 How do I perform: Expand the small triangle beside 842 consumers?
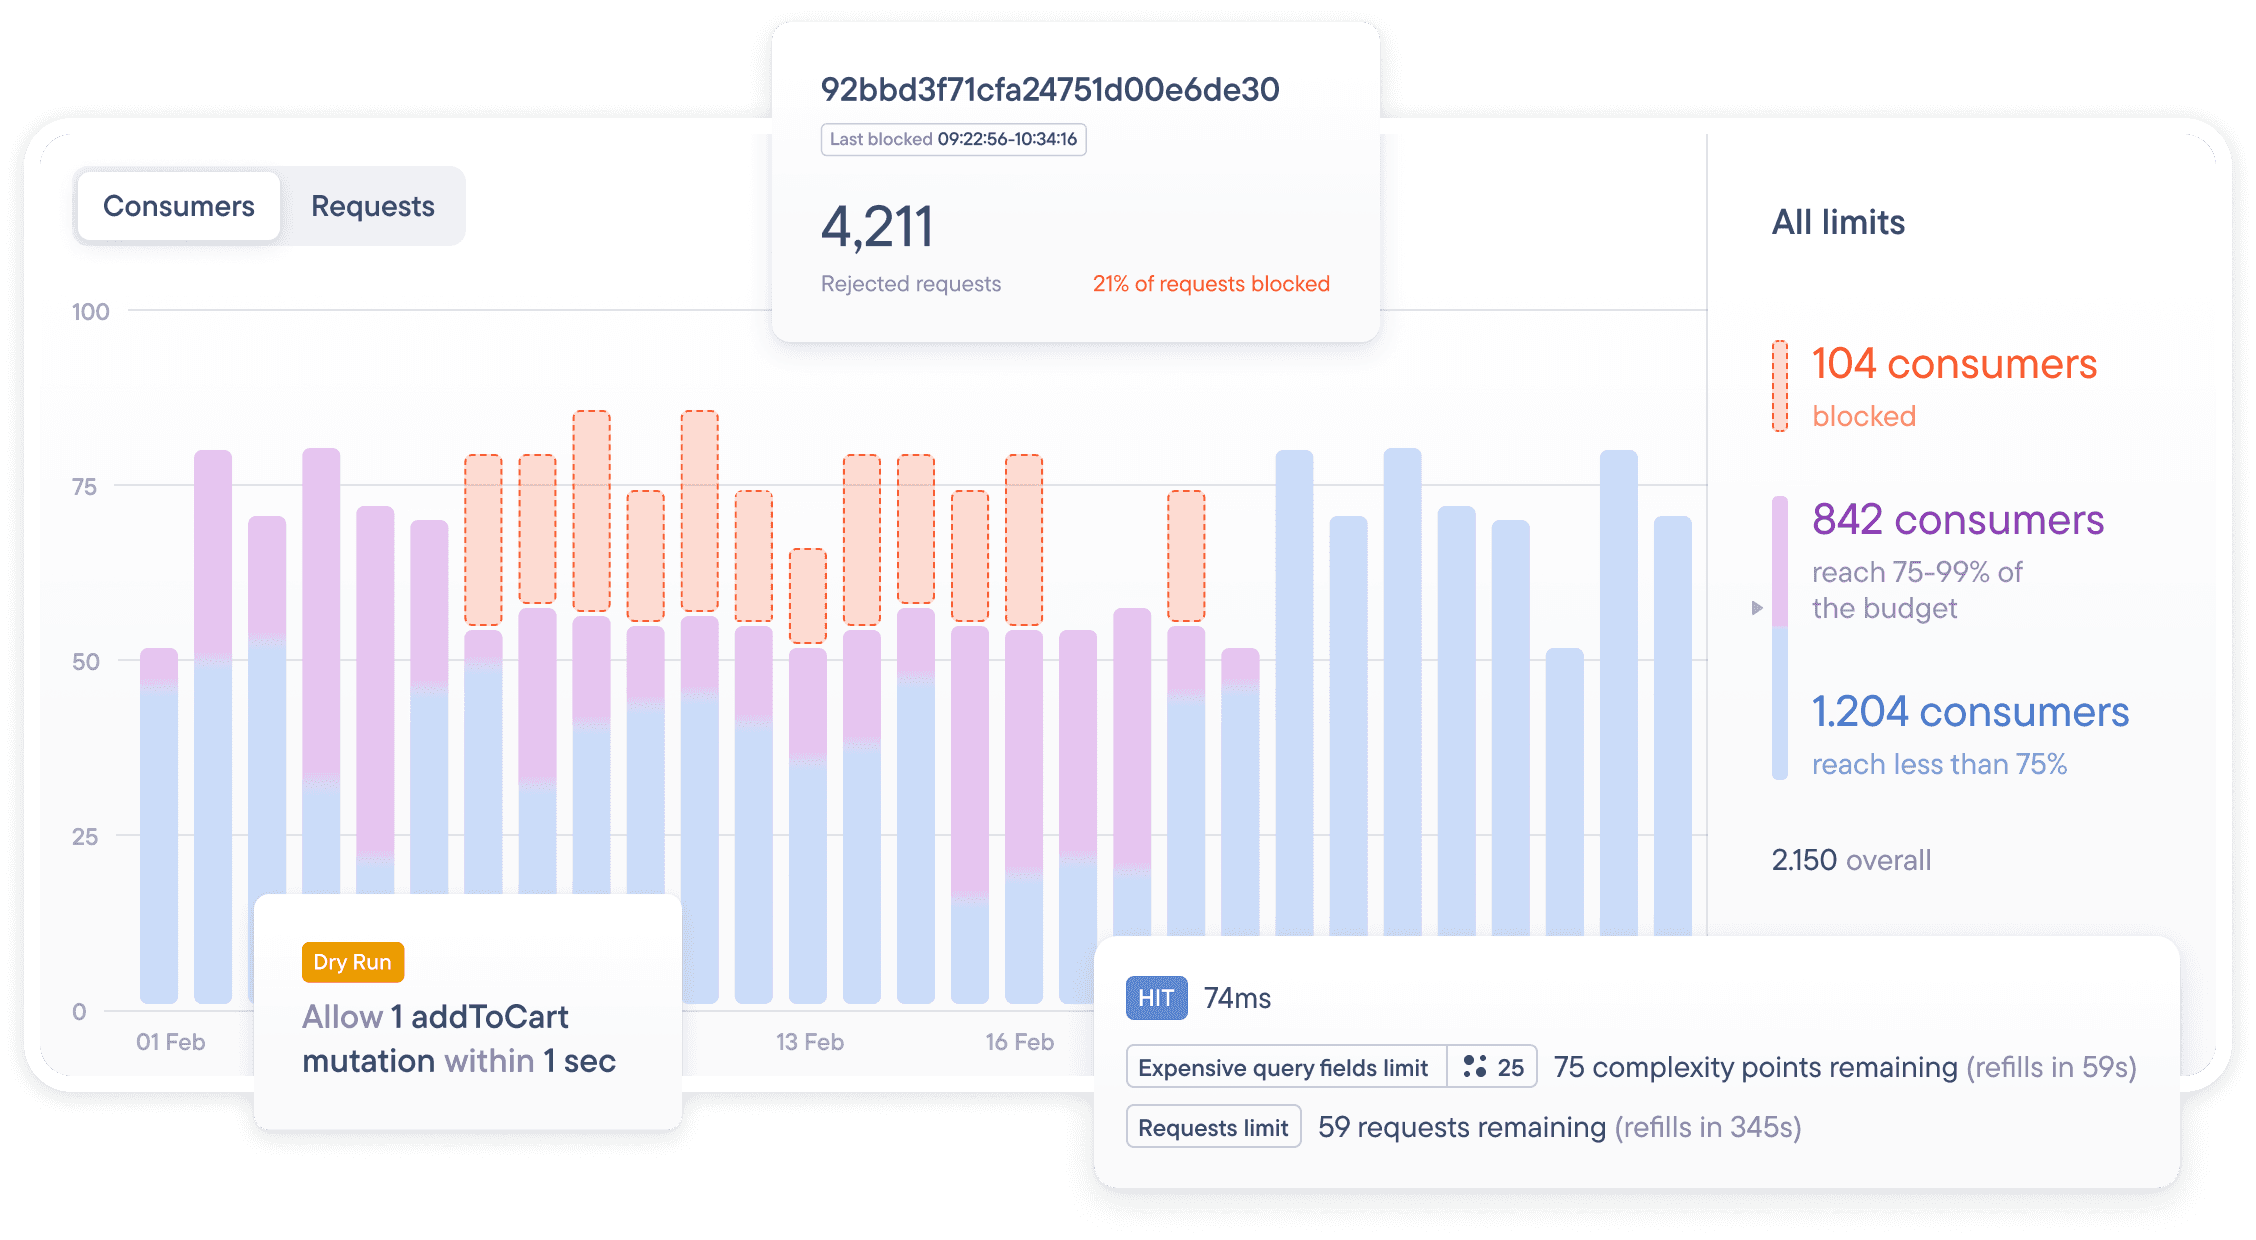click(x=1757, y=608)
